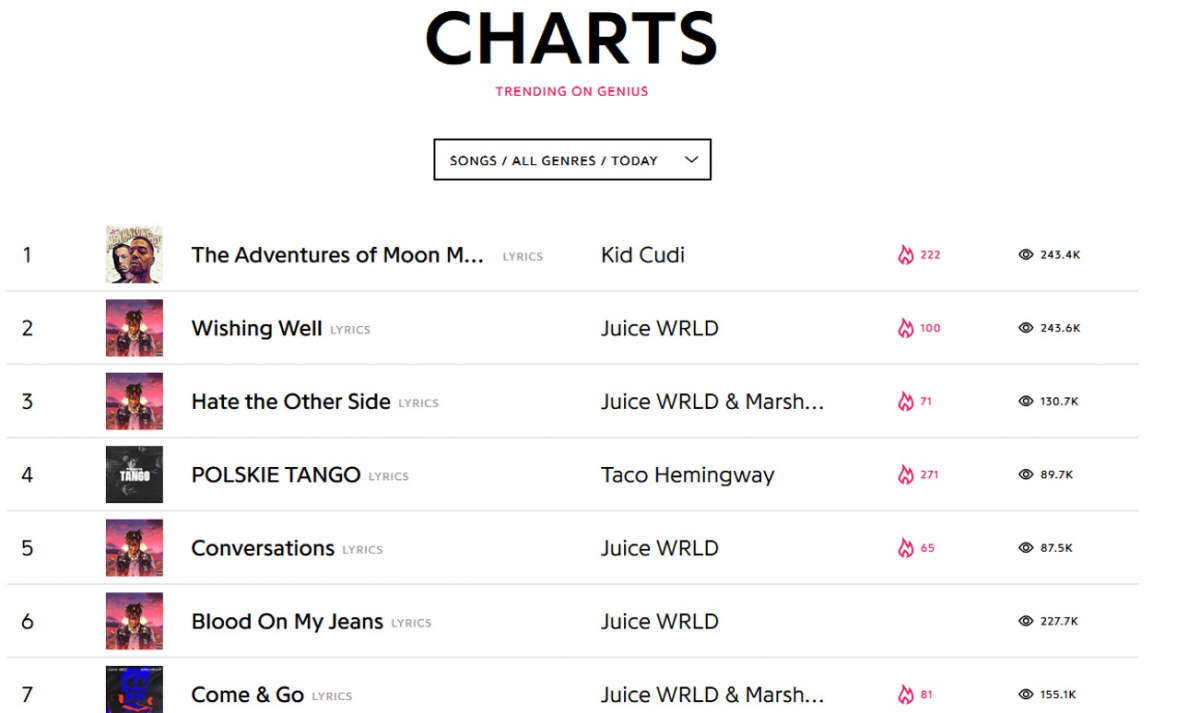Open The Adventures of Moon Man song lyrics
This screenshot has height=713, width=1200.
pos(337,255)
